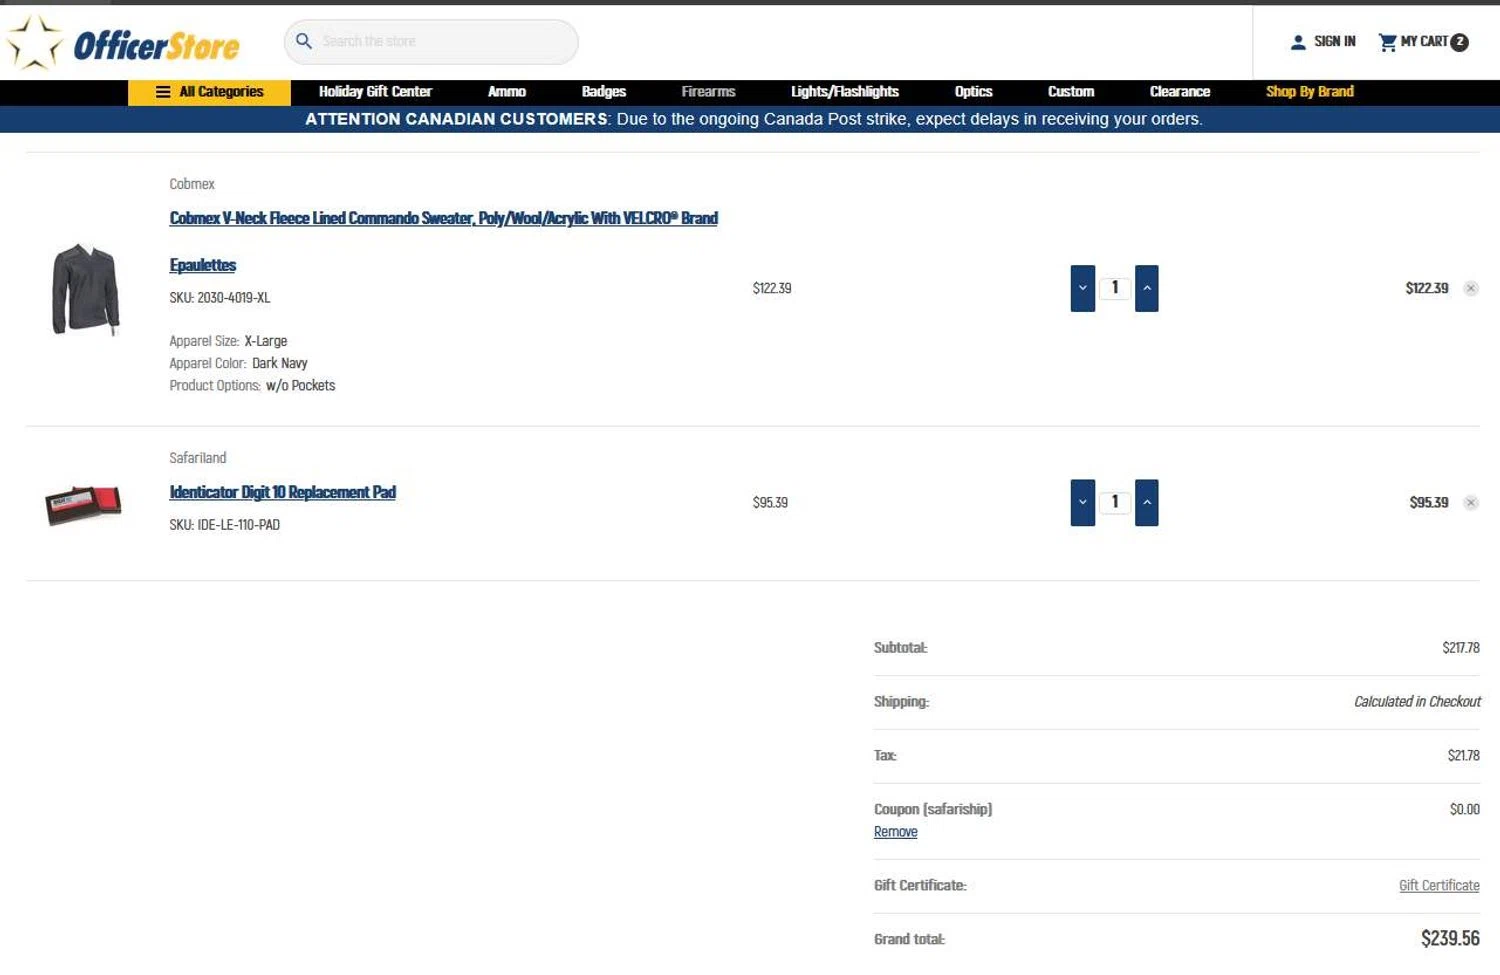
Task: Open the Sign In account link
Action: tap(1323, 42)
